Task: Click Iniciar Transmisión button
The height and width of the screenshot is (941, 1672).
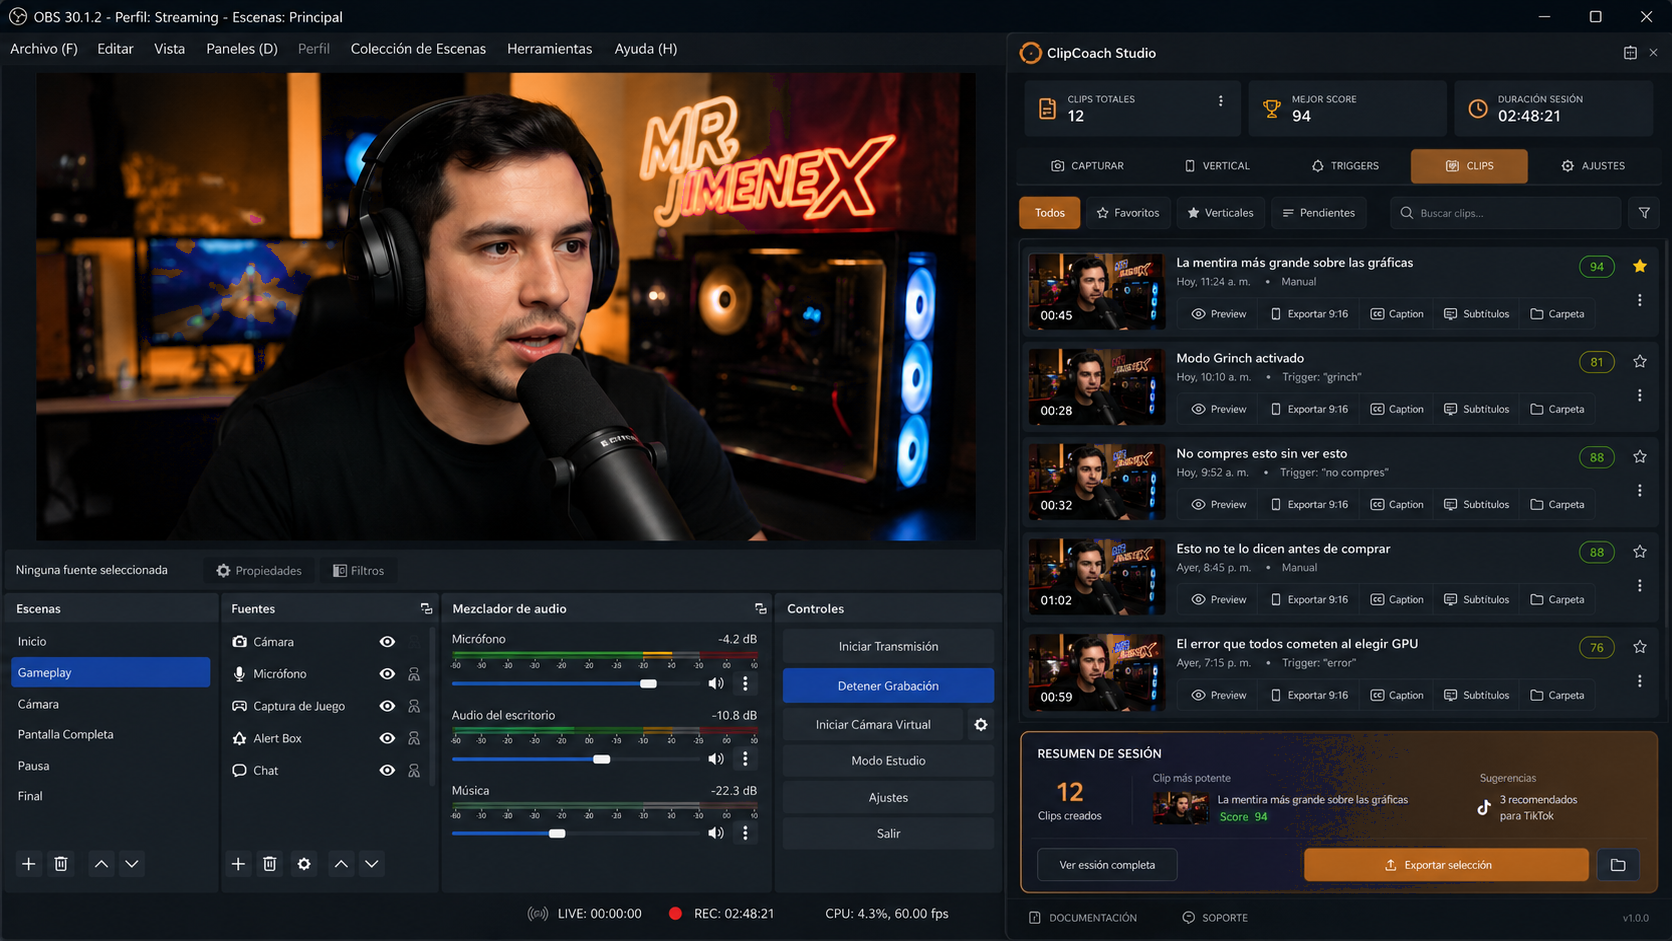Action: pos(888,647)
